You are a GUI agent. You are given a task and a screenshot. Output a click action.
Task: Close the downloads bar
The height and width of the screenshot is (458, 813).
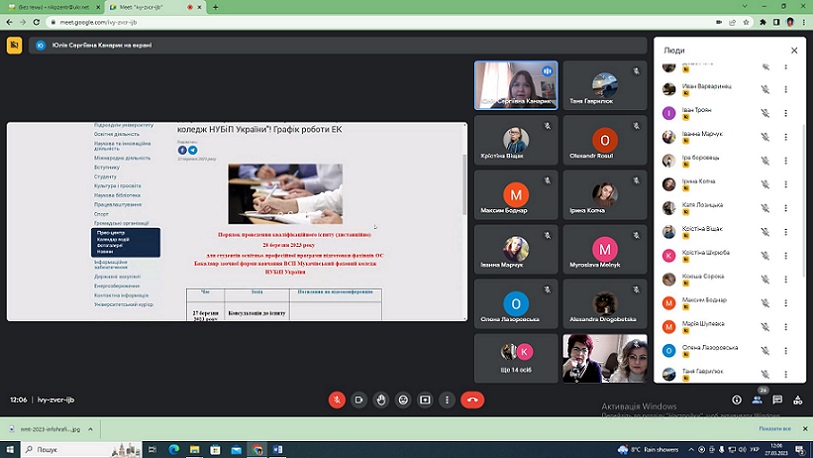pos(805,429)
